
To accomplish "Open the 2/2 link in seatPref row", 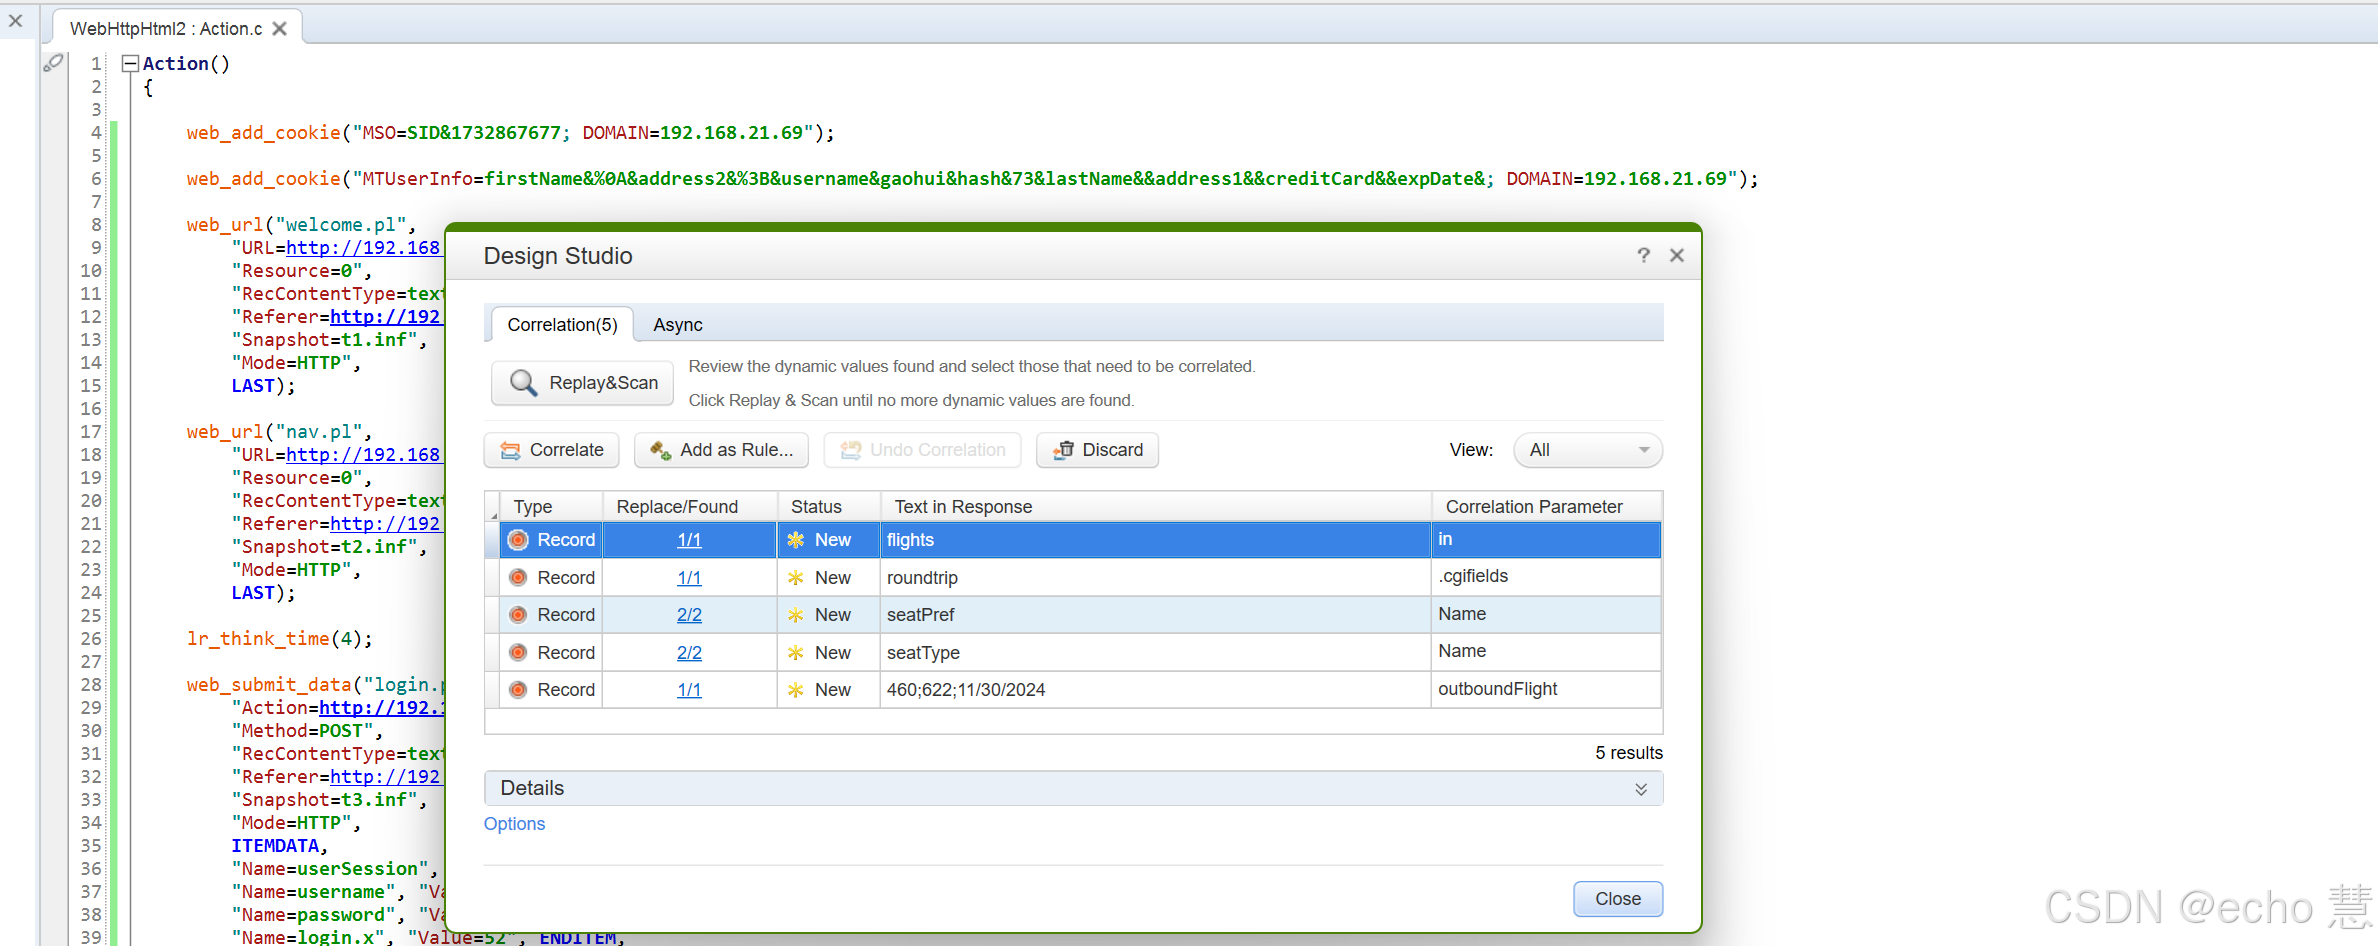I will [689, 615].
